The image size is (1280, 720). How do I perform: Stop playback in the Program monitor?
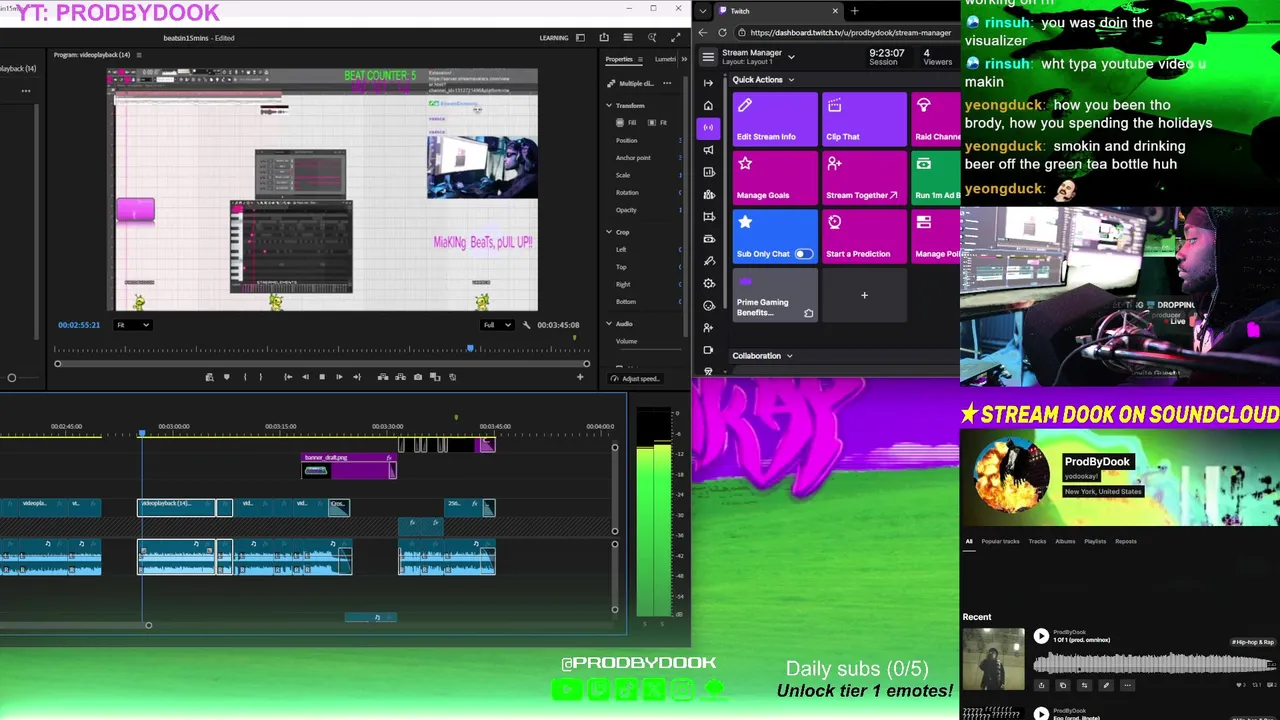pos(322,377)
